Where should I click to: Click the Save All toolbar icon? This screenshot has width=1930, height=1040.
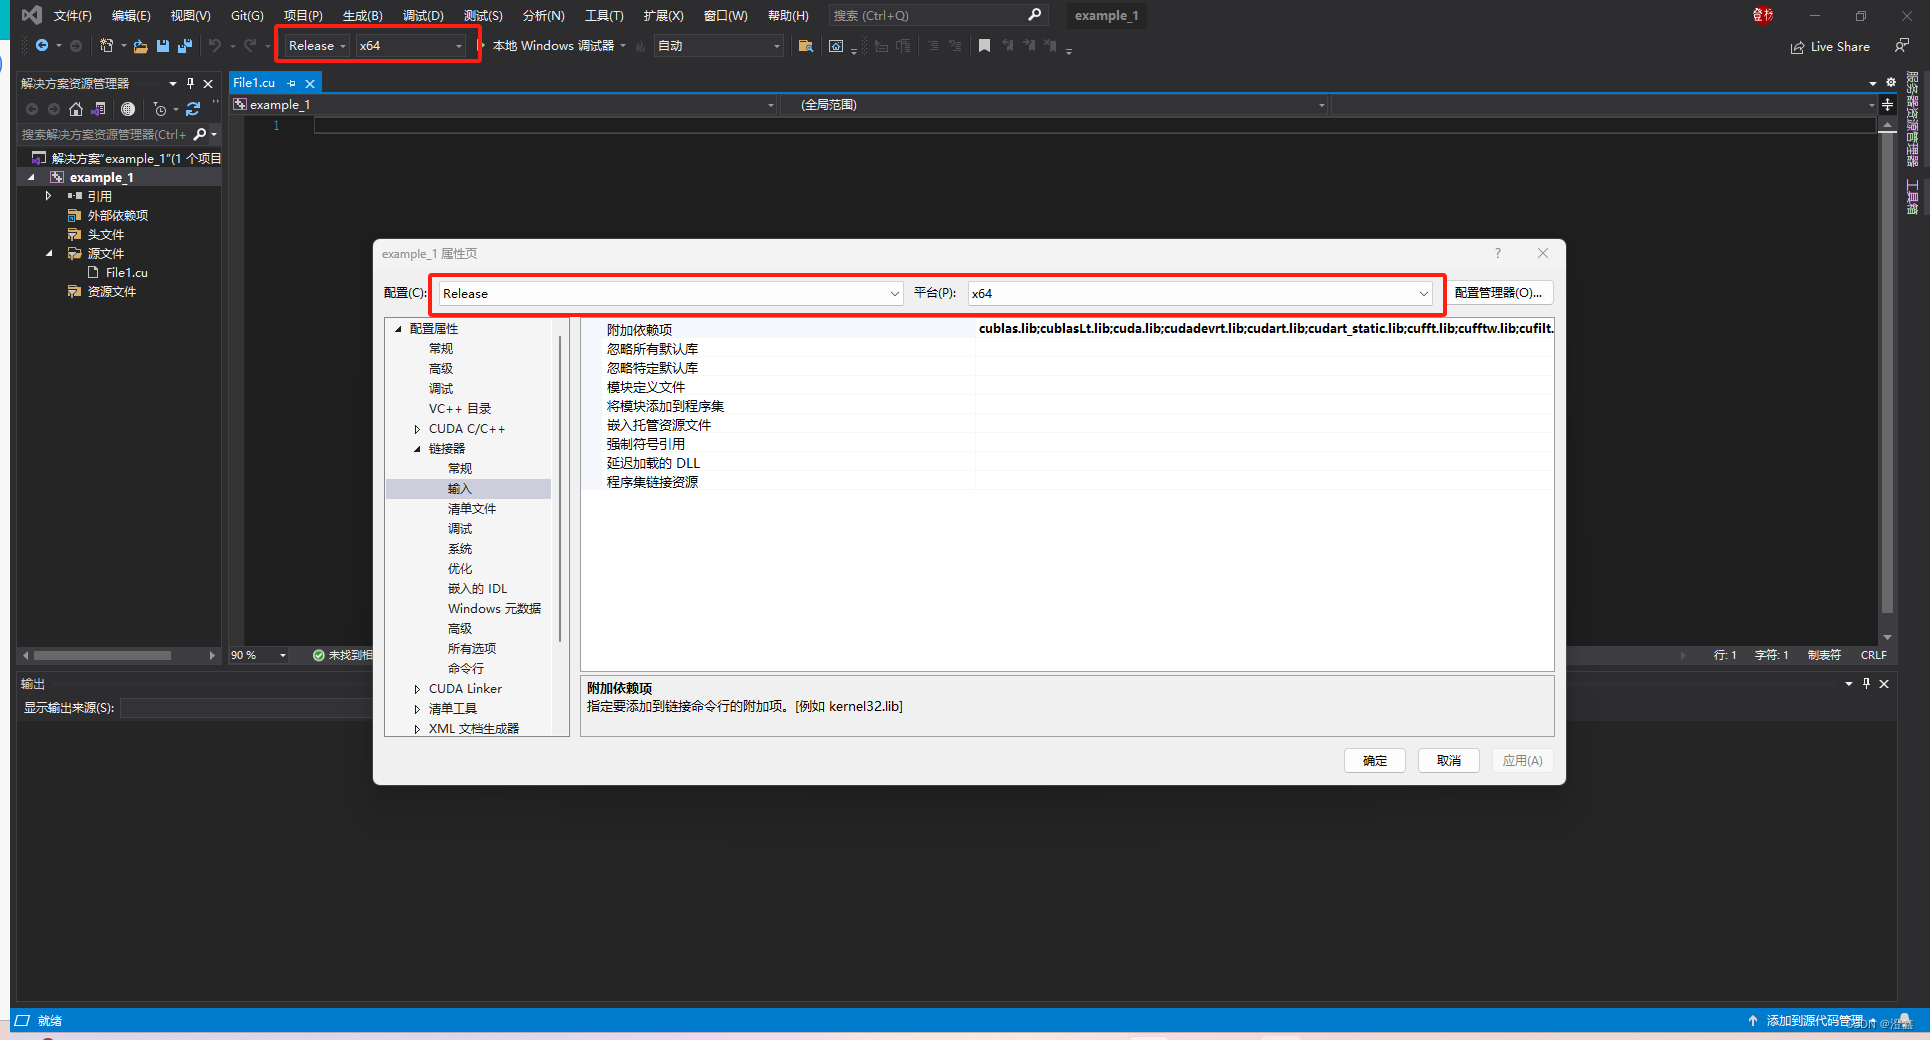184,46
